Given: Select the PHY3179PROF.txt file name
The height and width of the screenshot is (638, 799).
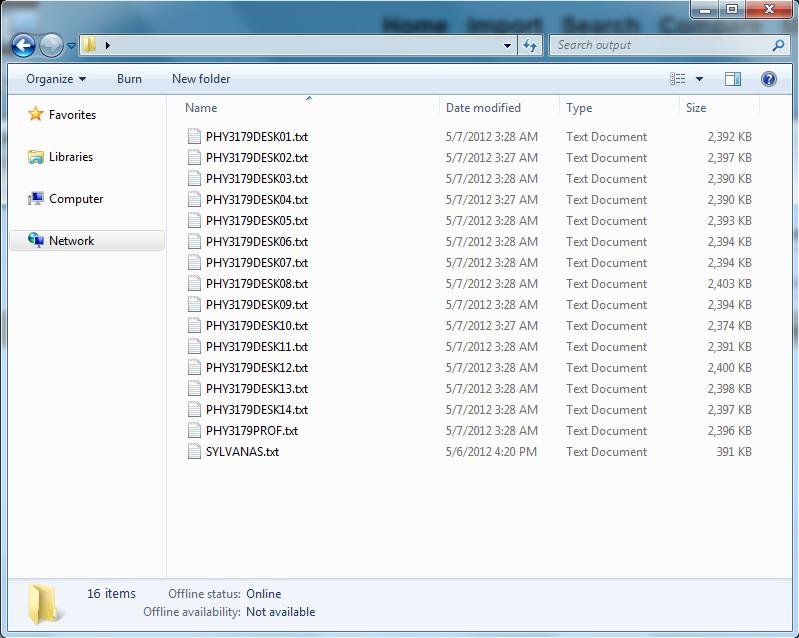Looking at the screenshot, I should click(252, 431).
